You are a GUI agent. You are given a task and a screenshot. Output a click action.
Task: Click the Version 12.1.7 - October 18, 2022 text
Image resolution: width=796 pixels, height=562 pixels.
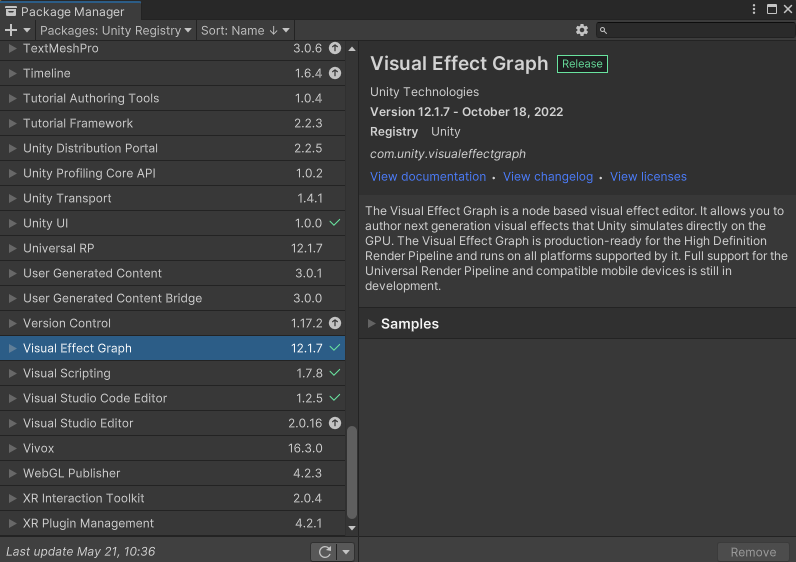pos(467,112)
